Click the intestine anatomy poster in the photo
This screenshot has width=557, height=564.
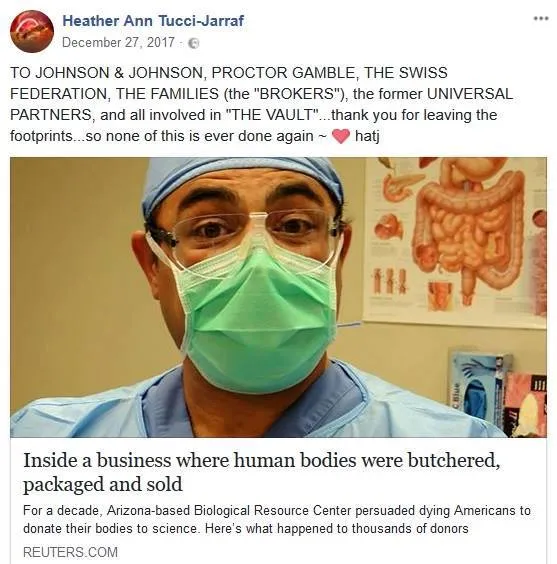[455, 241]
